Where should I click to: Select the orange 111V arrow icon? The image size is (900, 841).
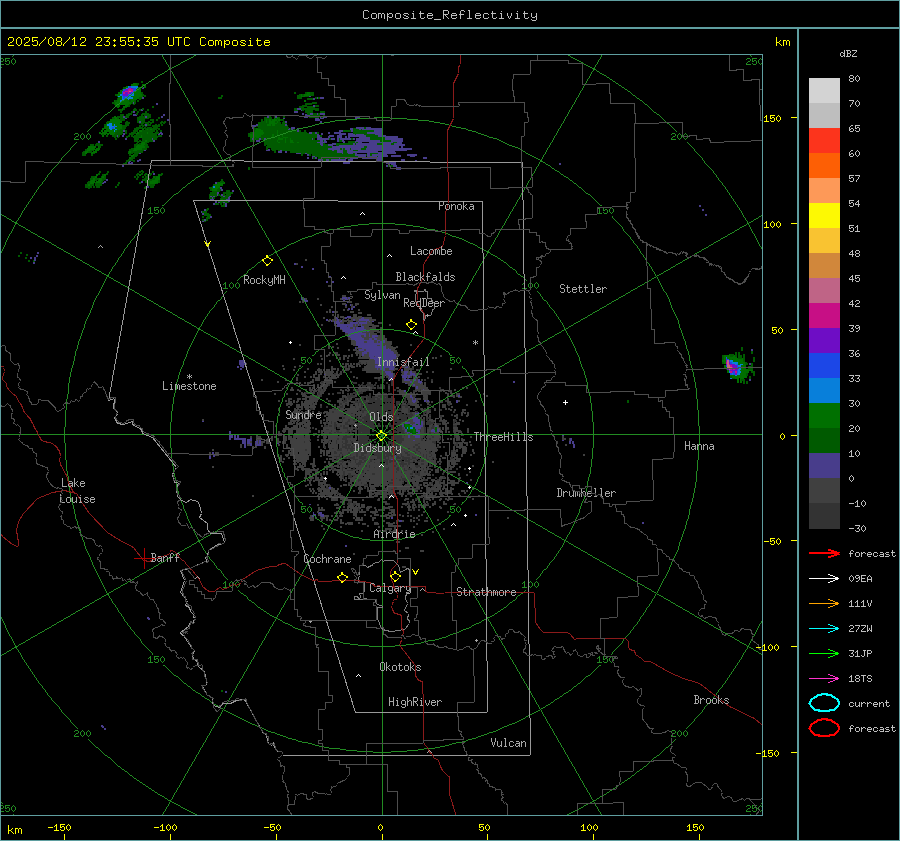pos(824,603)
